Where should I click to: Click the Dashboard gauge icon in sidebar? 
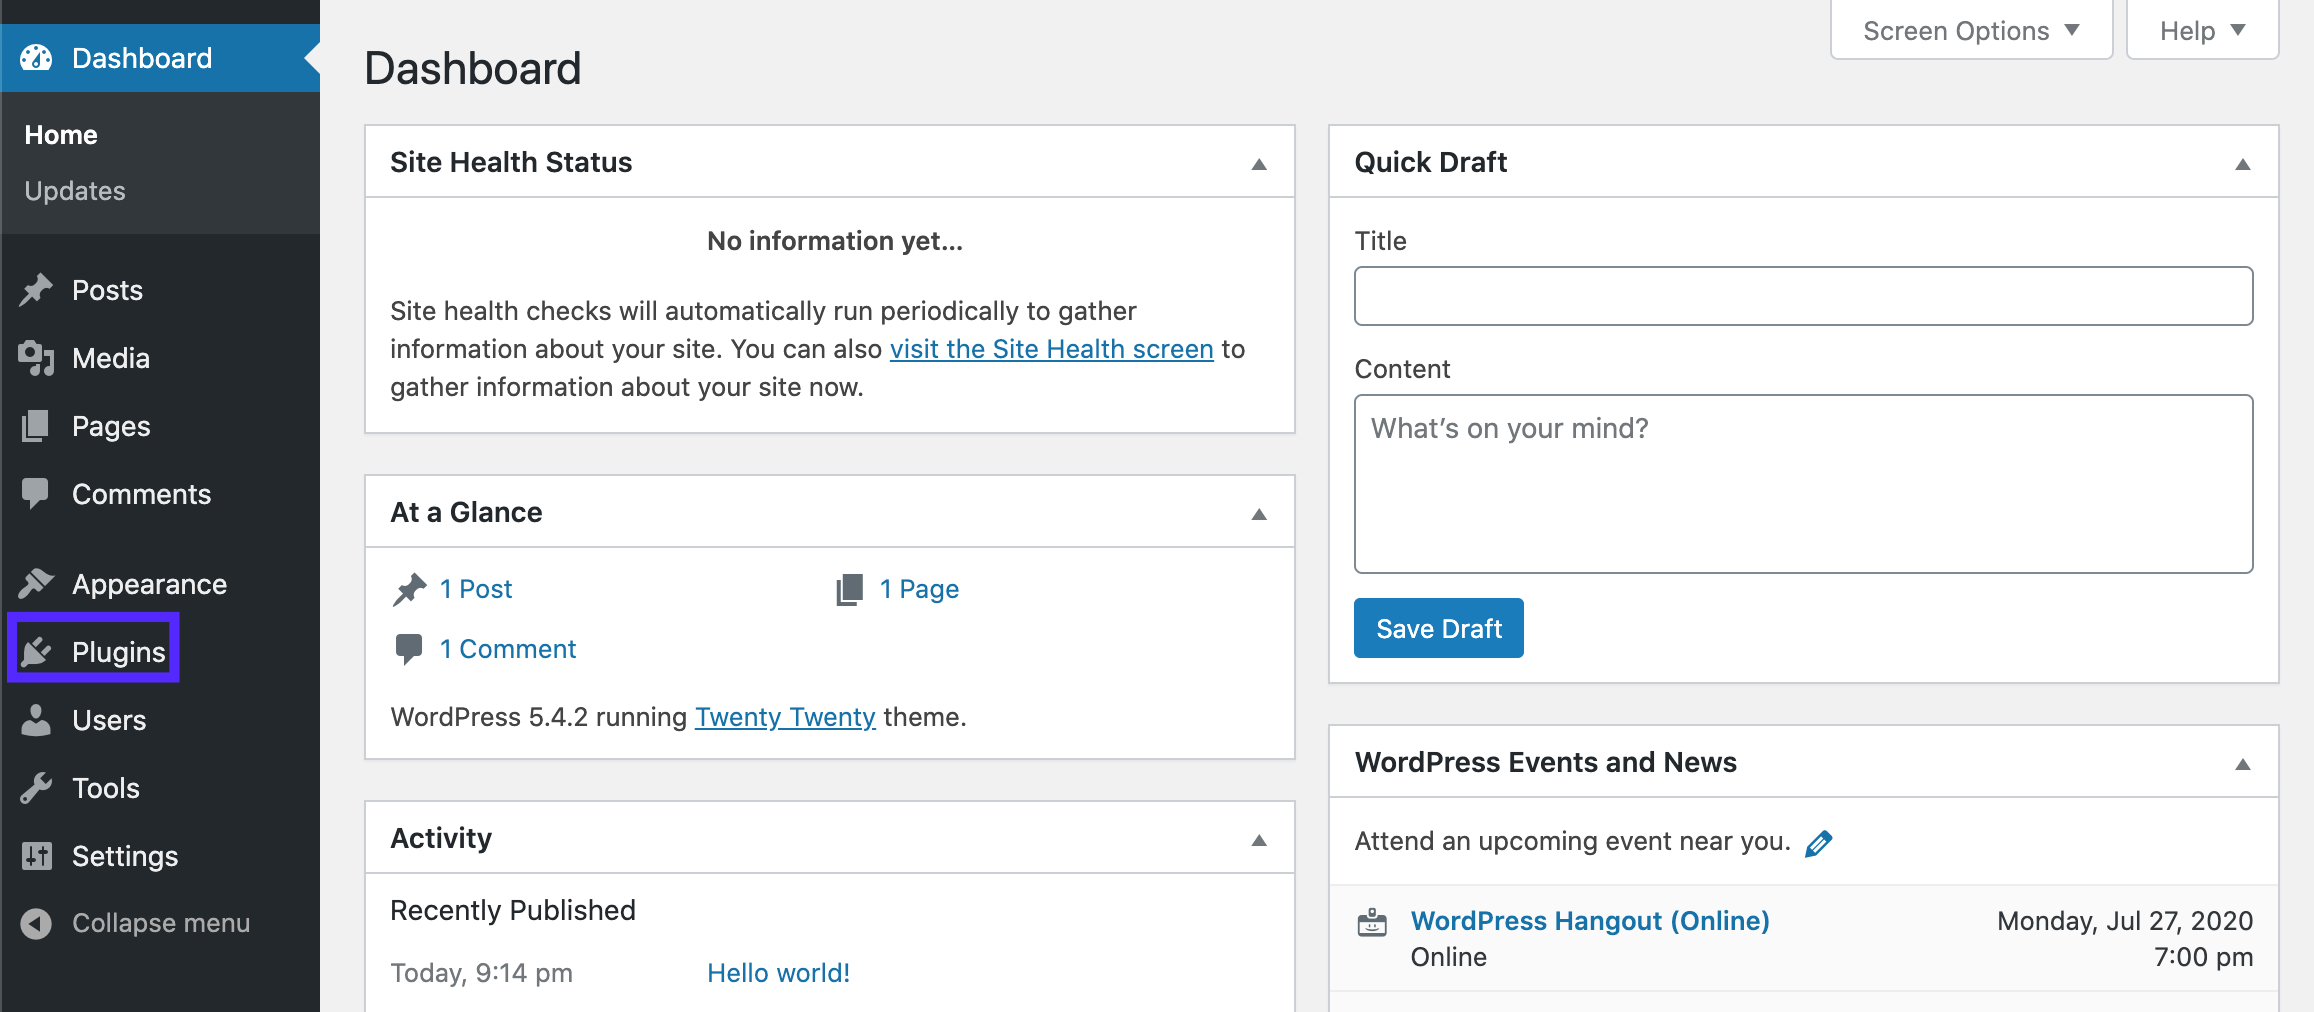click(x=36, y=58)
